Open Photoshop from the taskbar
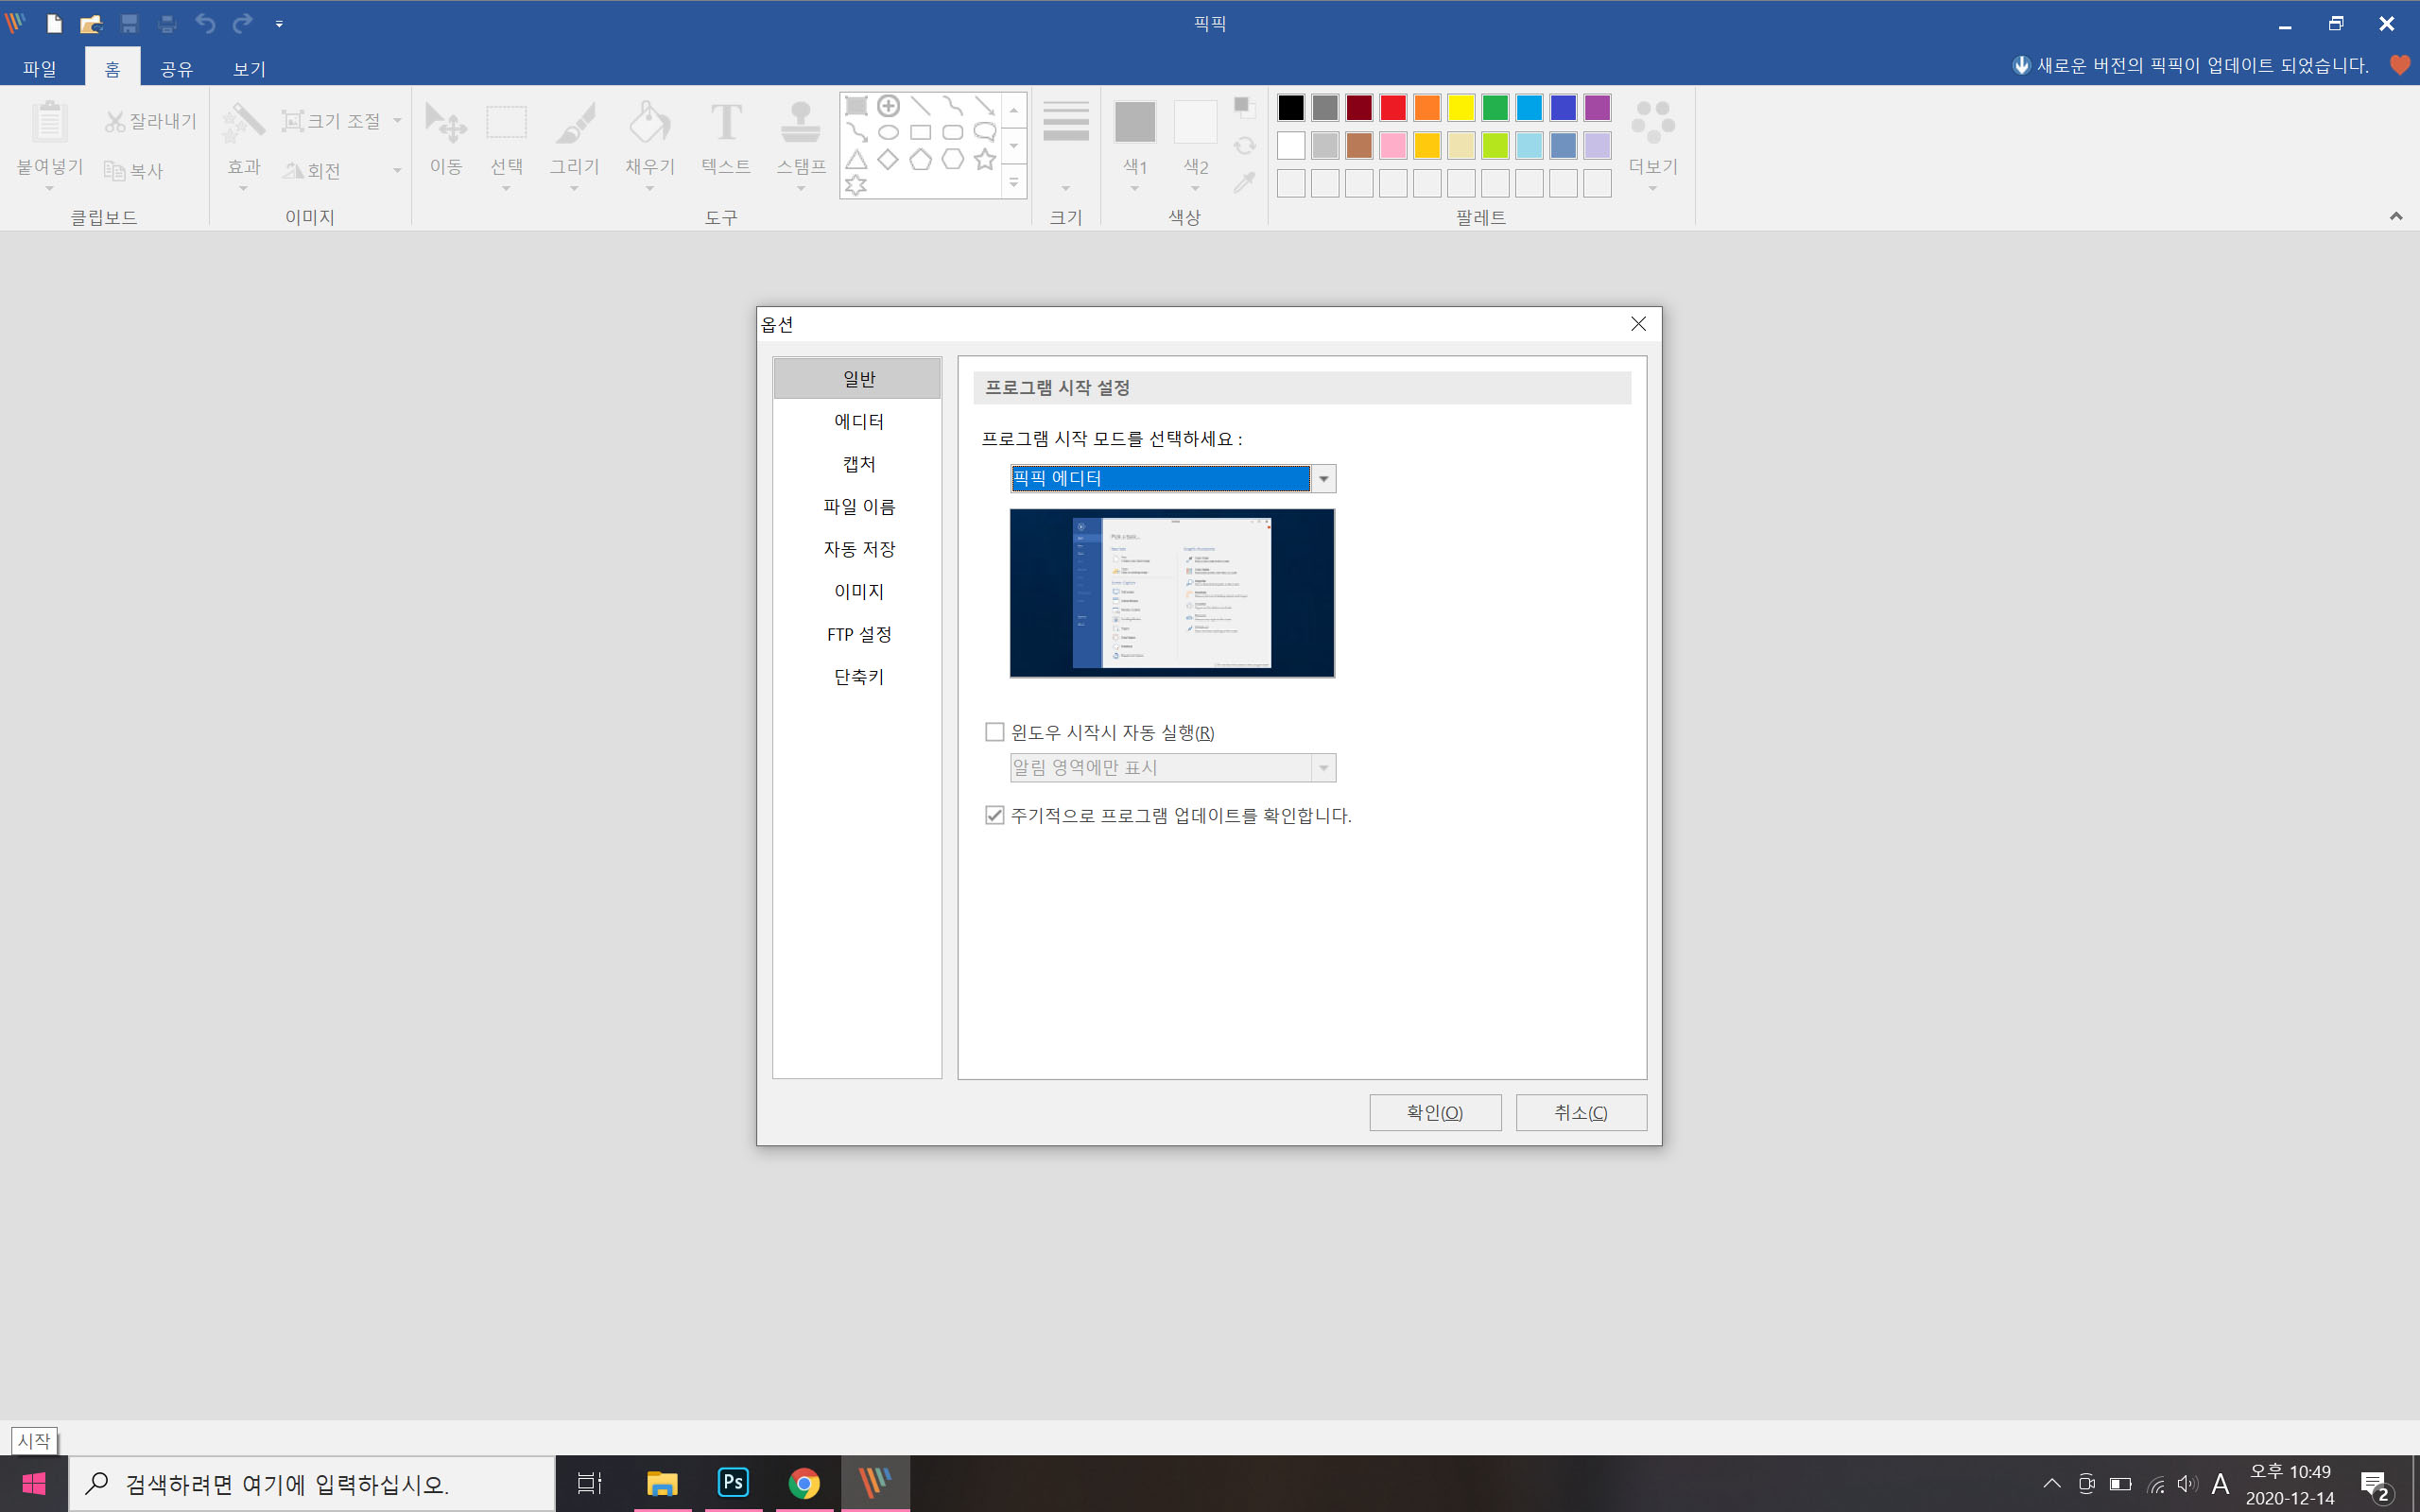The image size is (2420, 1512). (733, 1482)
